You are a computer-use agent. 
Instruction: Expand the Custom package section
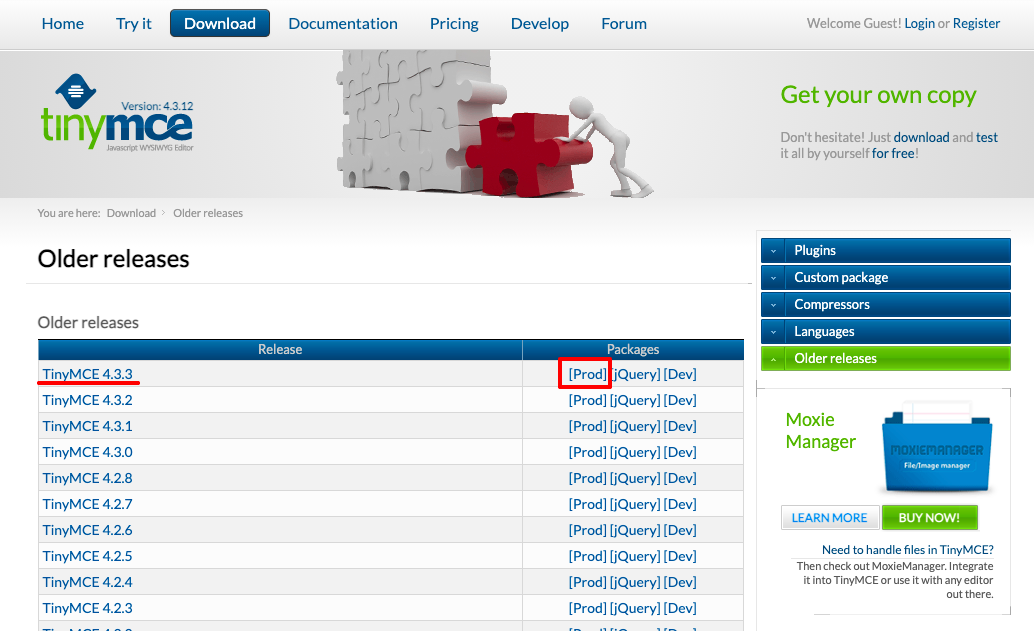[x=885, y=277]
